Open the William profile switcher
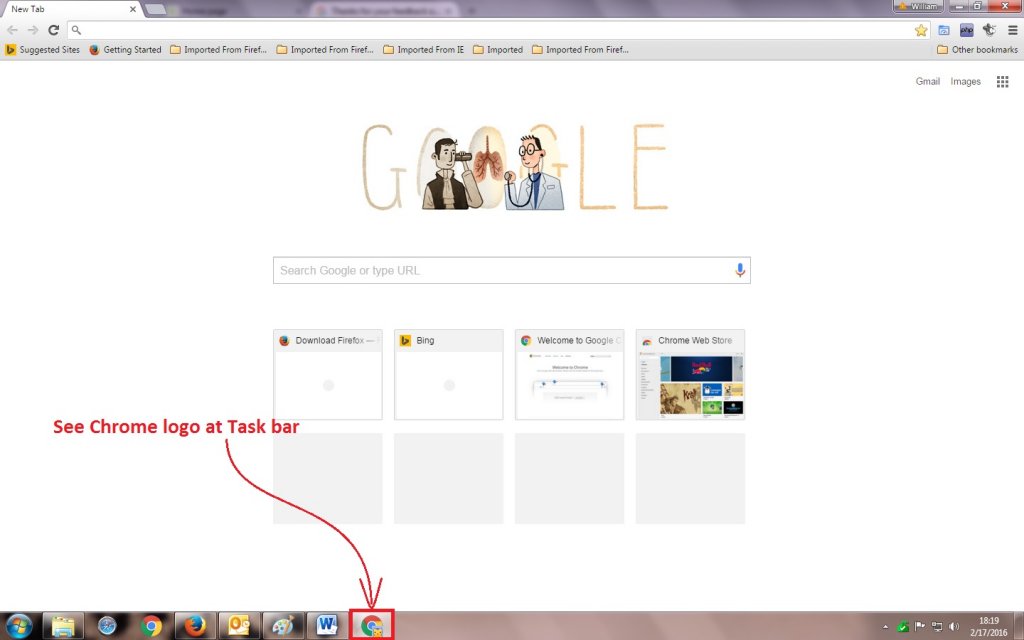Screen dimensions: 1024x640 pos(919,6)
